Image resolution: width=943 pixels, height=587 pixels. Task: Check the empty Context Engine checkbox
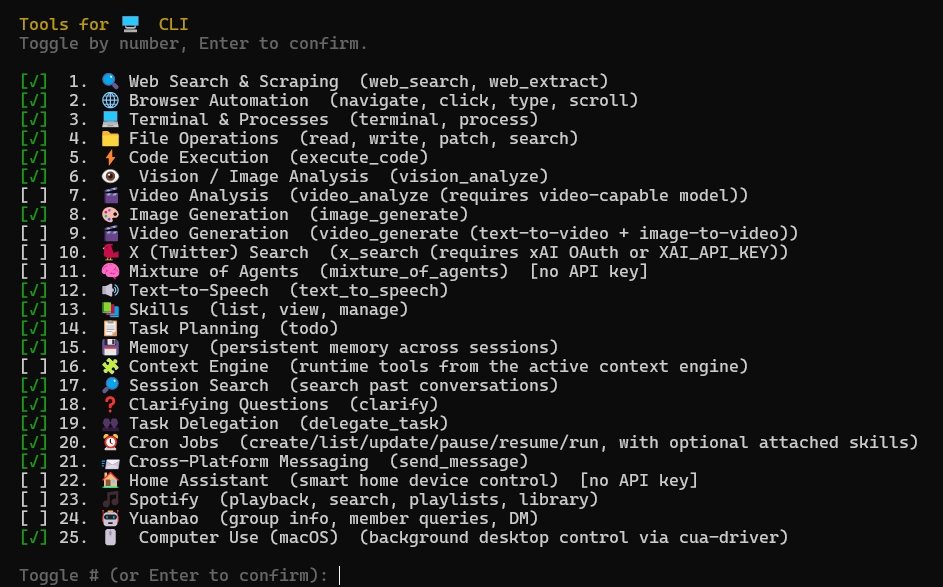[x=34, y=367]
